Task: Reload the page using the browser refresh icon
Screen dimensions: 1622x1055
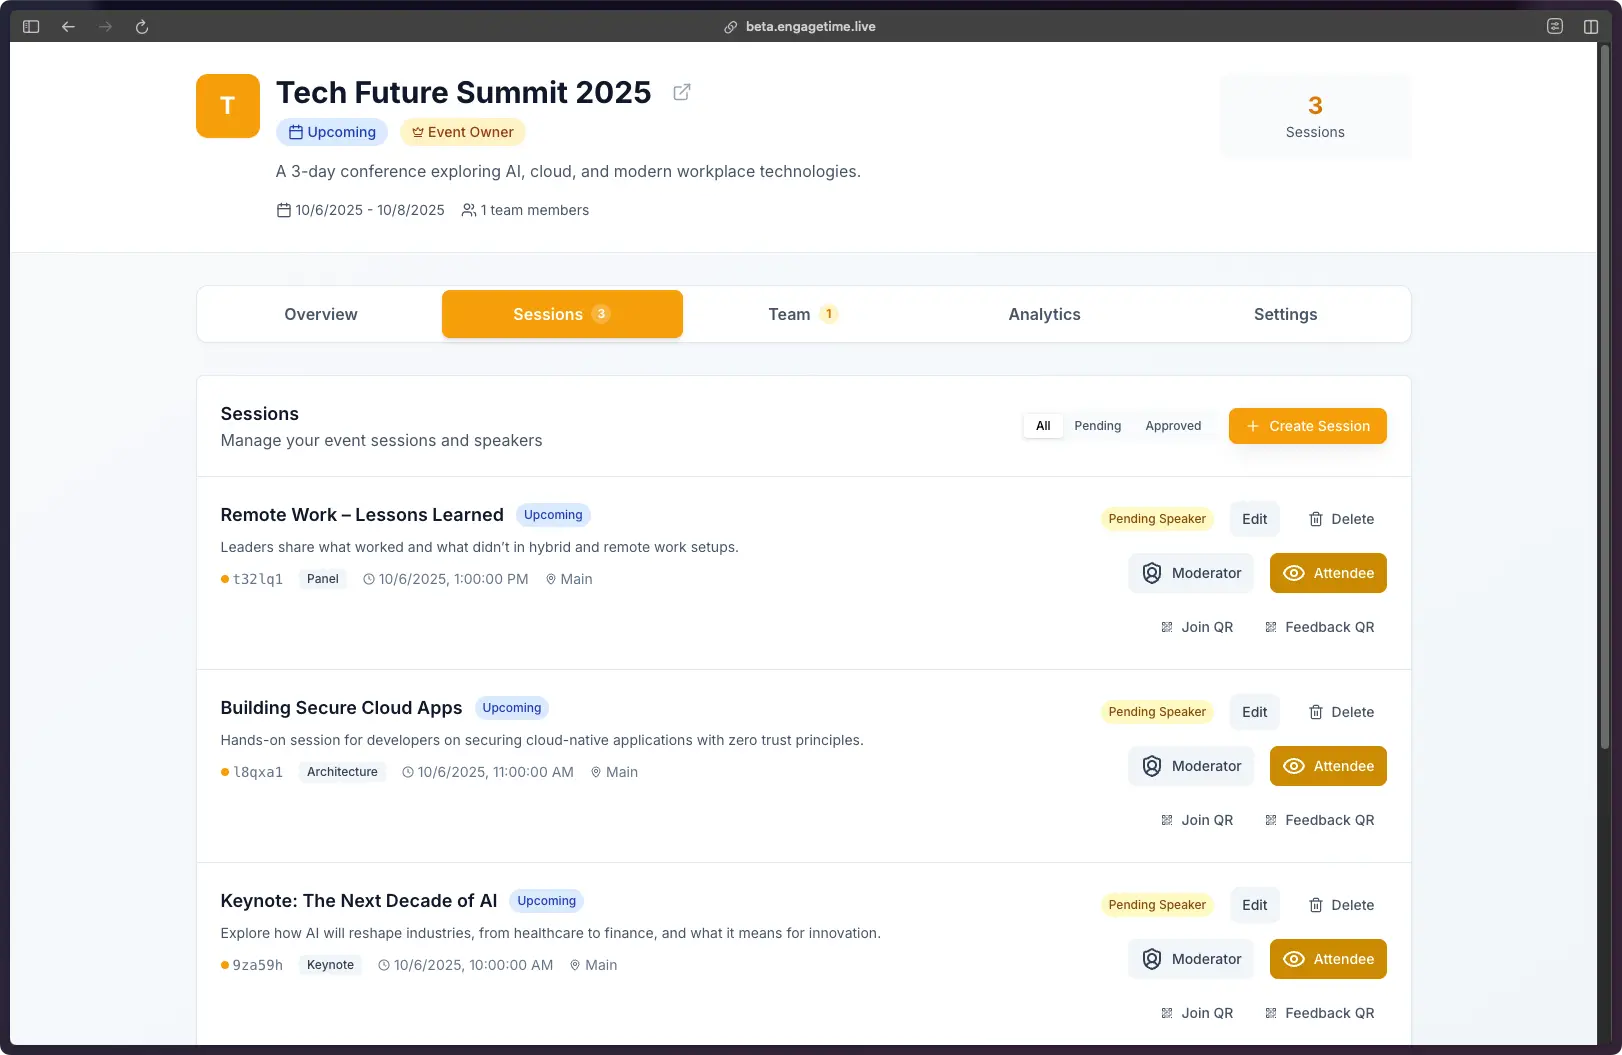Action: [141, 26]
